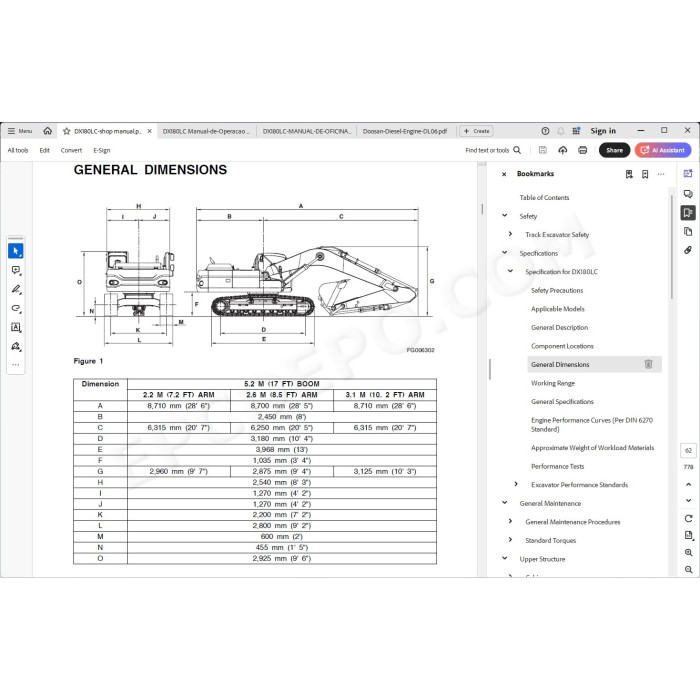
Task: Expand Excavator Performance Standards bookmark
Action: (x=516, y=484)
